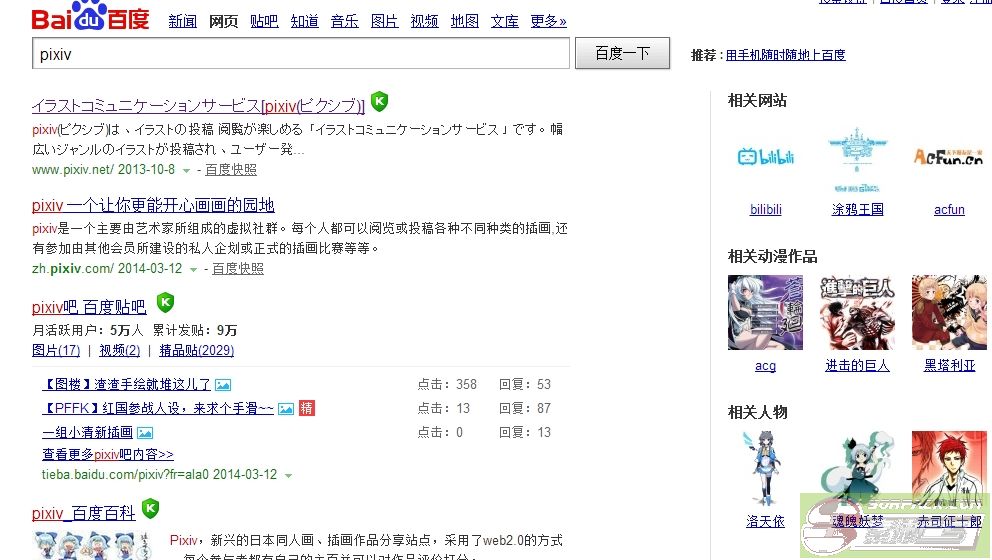Click image icon after 一组小清新插画 post

(145, 433)
